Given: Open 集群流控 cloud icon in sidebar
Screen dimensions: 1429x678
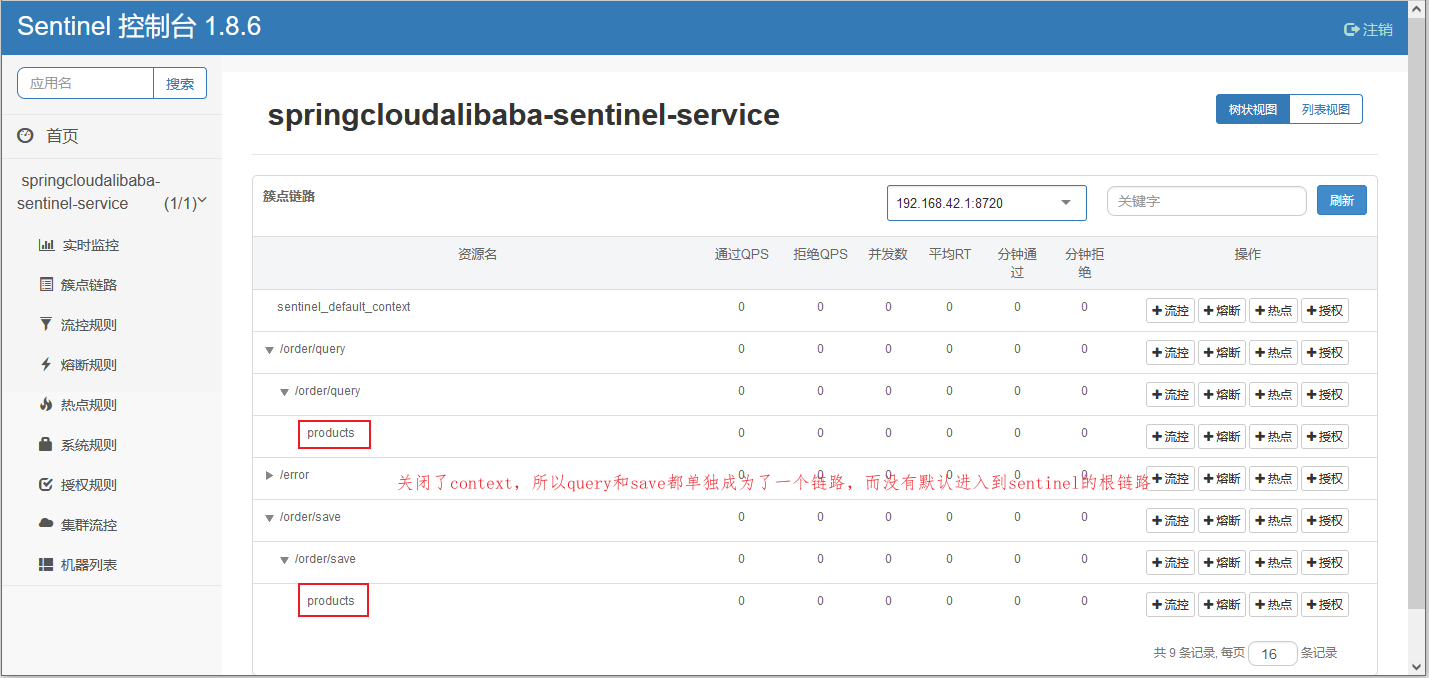Looking at the screenshot, I should coord(46,525).
